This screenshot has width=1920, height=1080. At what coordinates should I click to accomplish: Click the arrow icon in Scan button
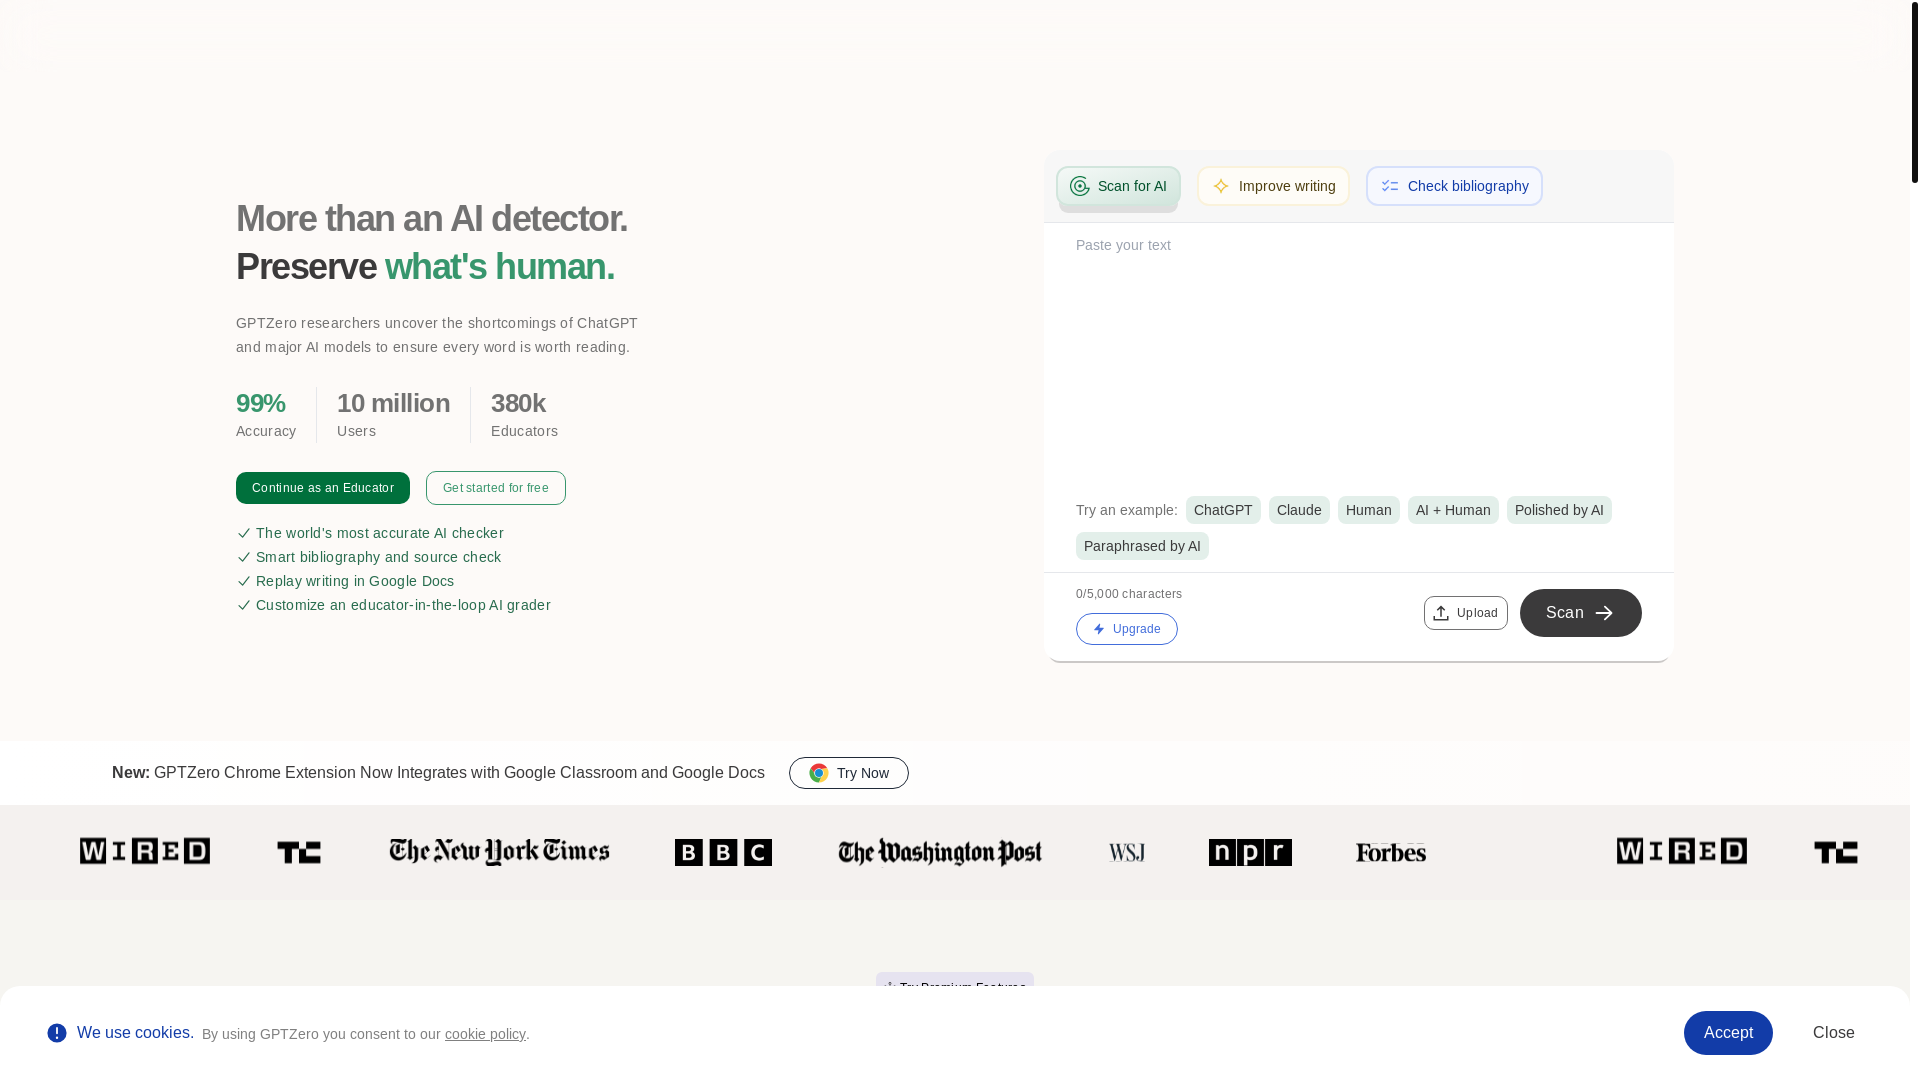coord(1604,613)
